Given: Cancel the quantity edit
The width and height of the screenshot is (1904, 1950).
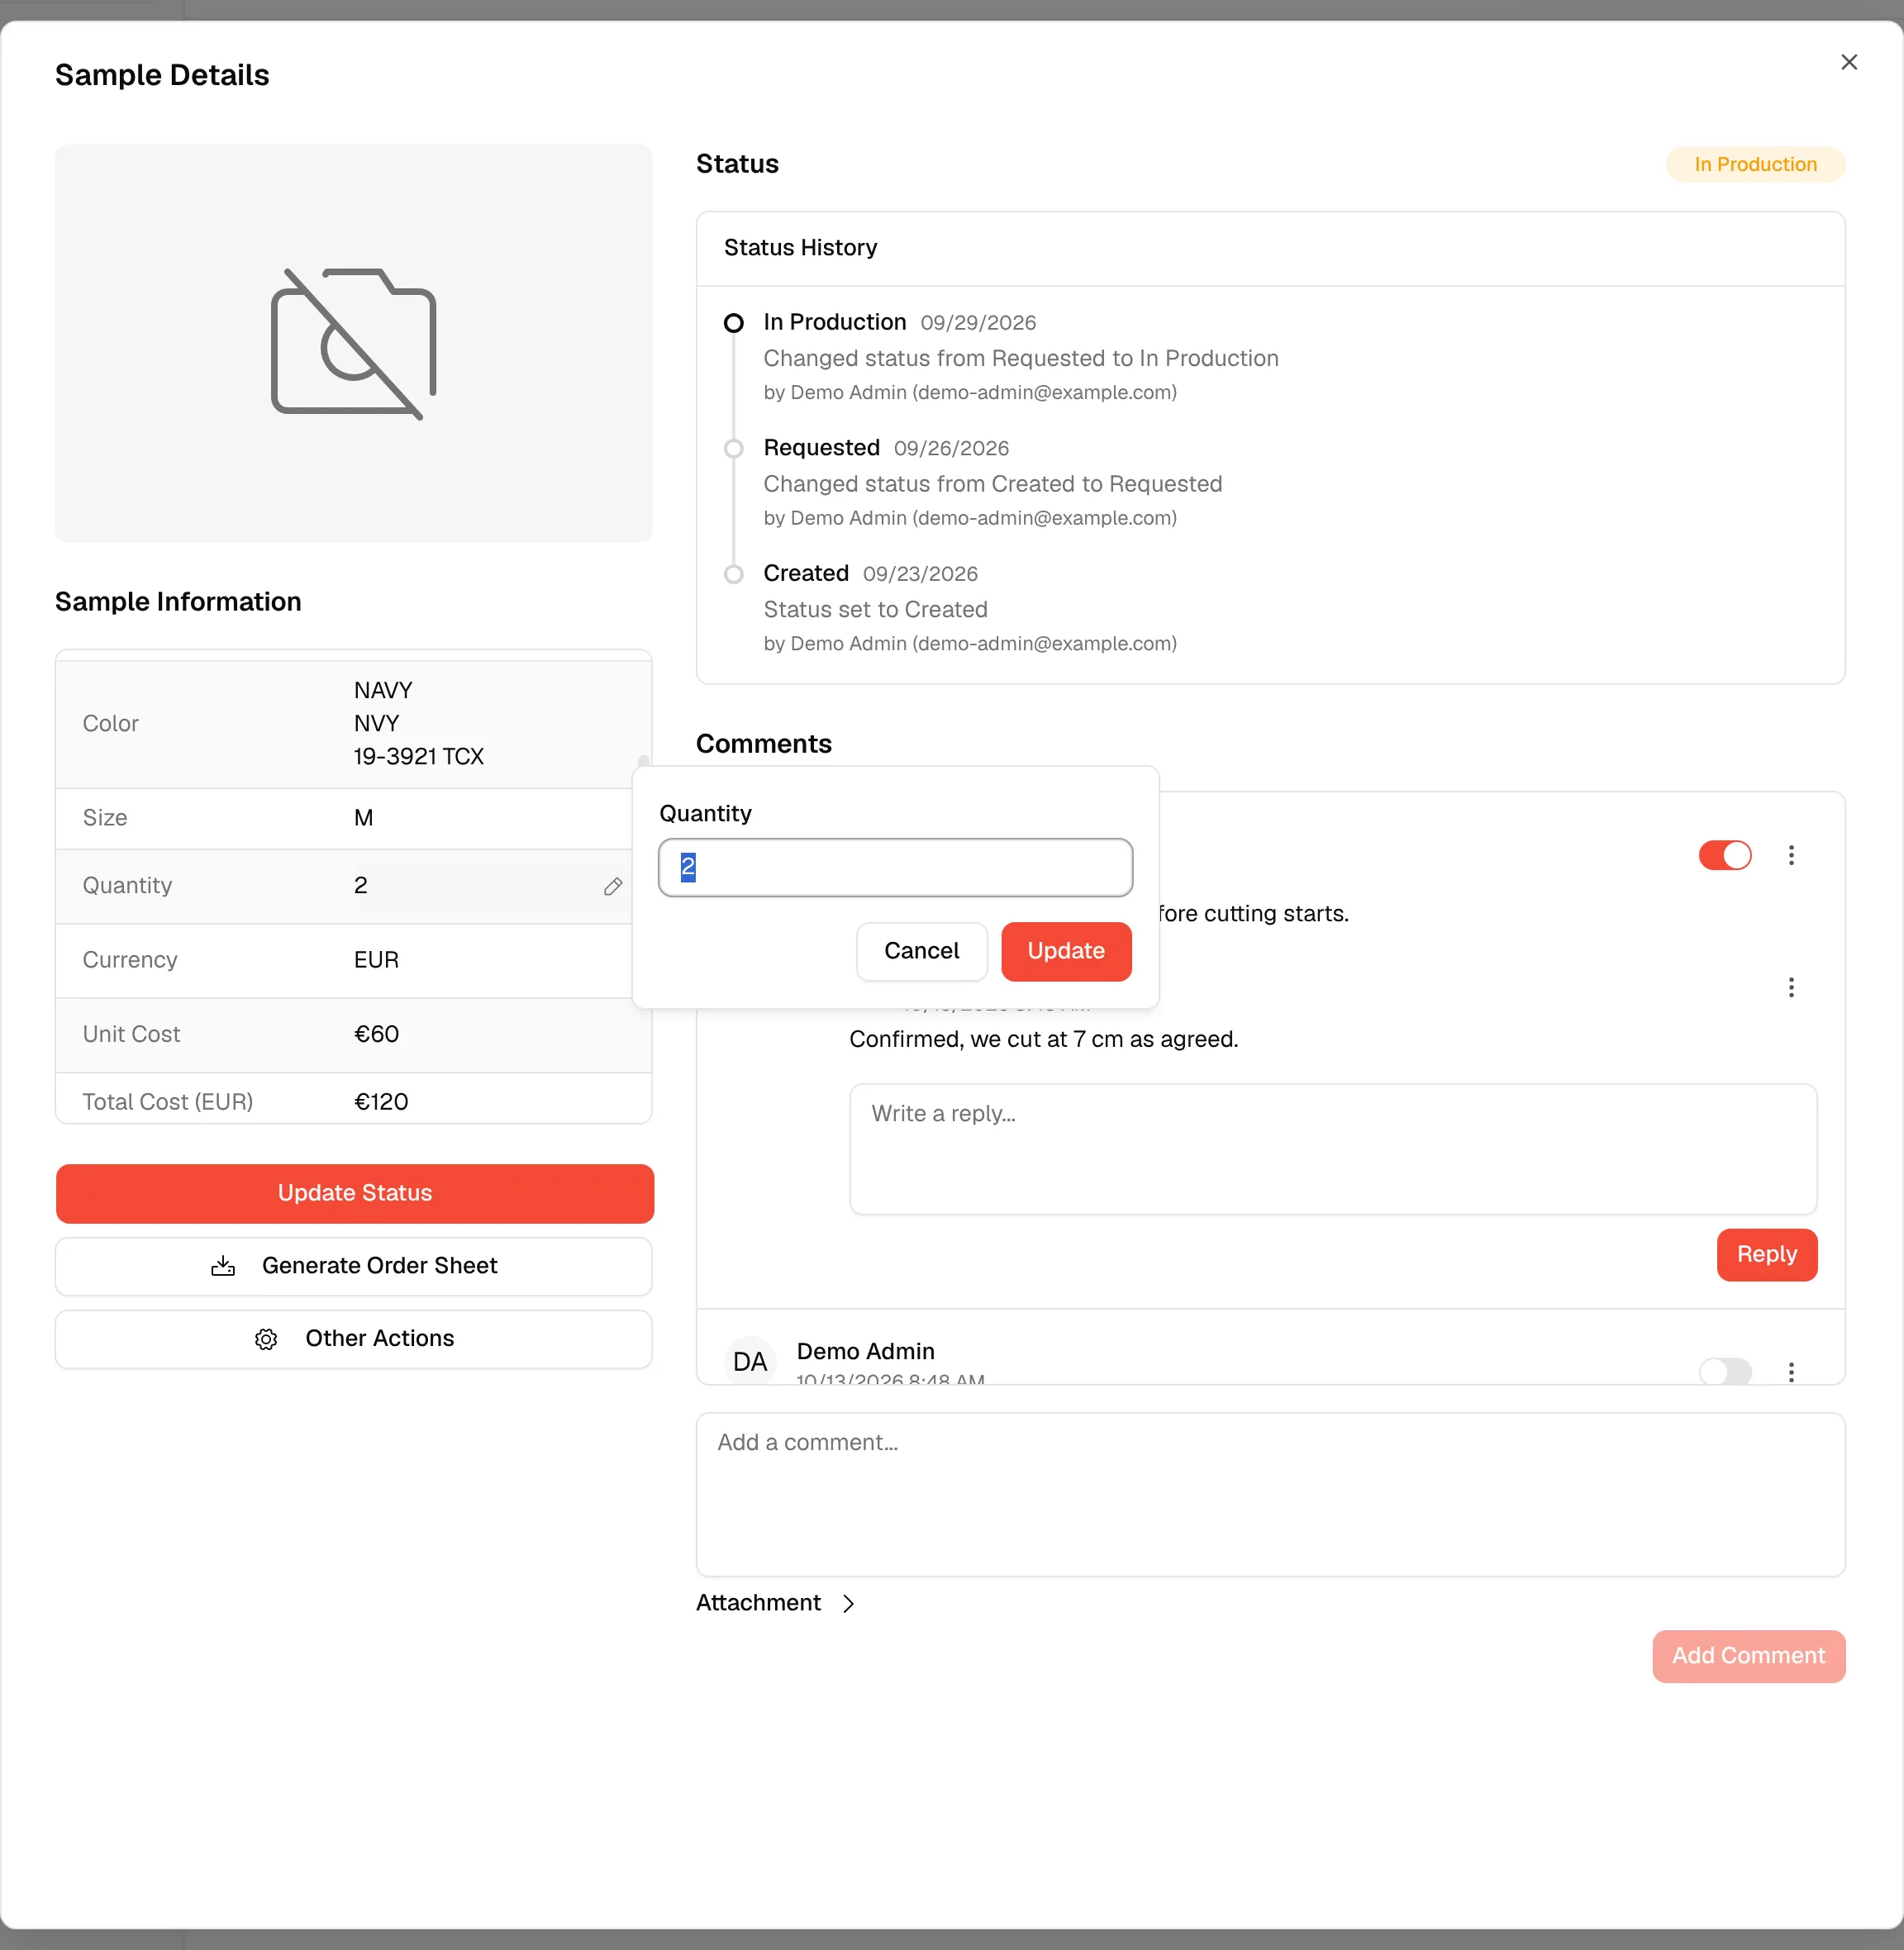Looking at the screenshot, I should point(921,951).
